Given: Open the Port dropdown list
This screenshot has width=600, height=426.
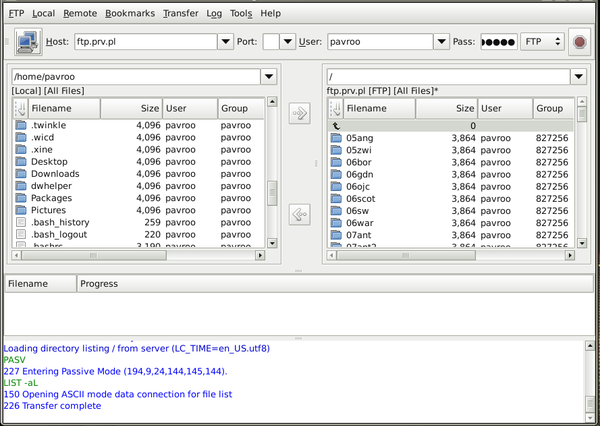Looking at the screenshot, I should [287, 42].
